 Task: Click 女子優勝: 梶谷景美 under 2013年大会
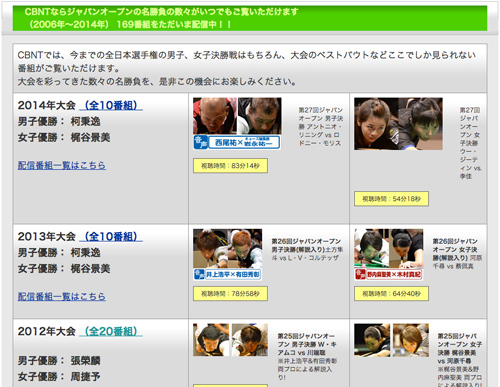click(x=64, y=269)
